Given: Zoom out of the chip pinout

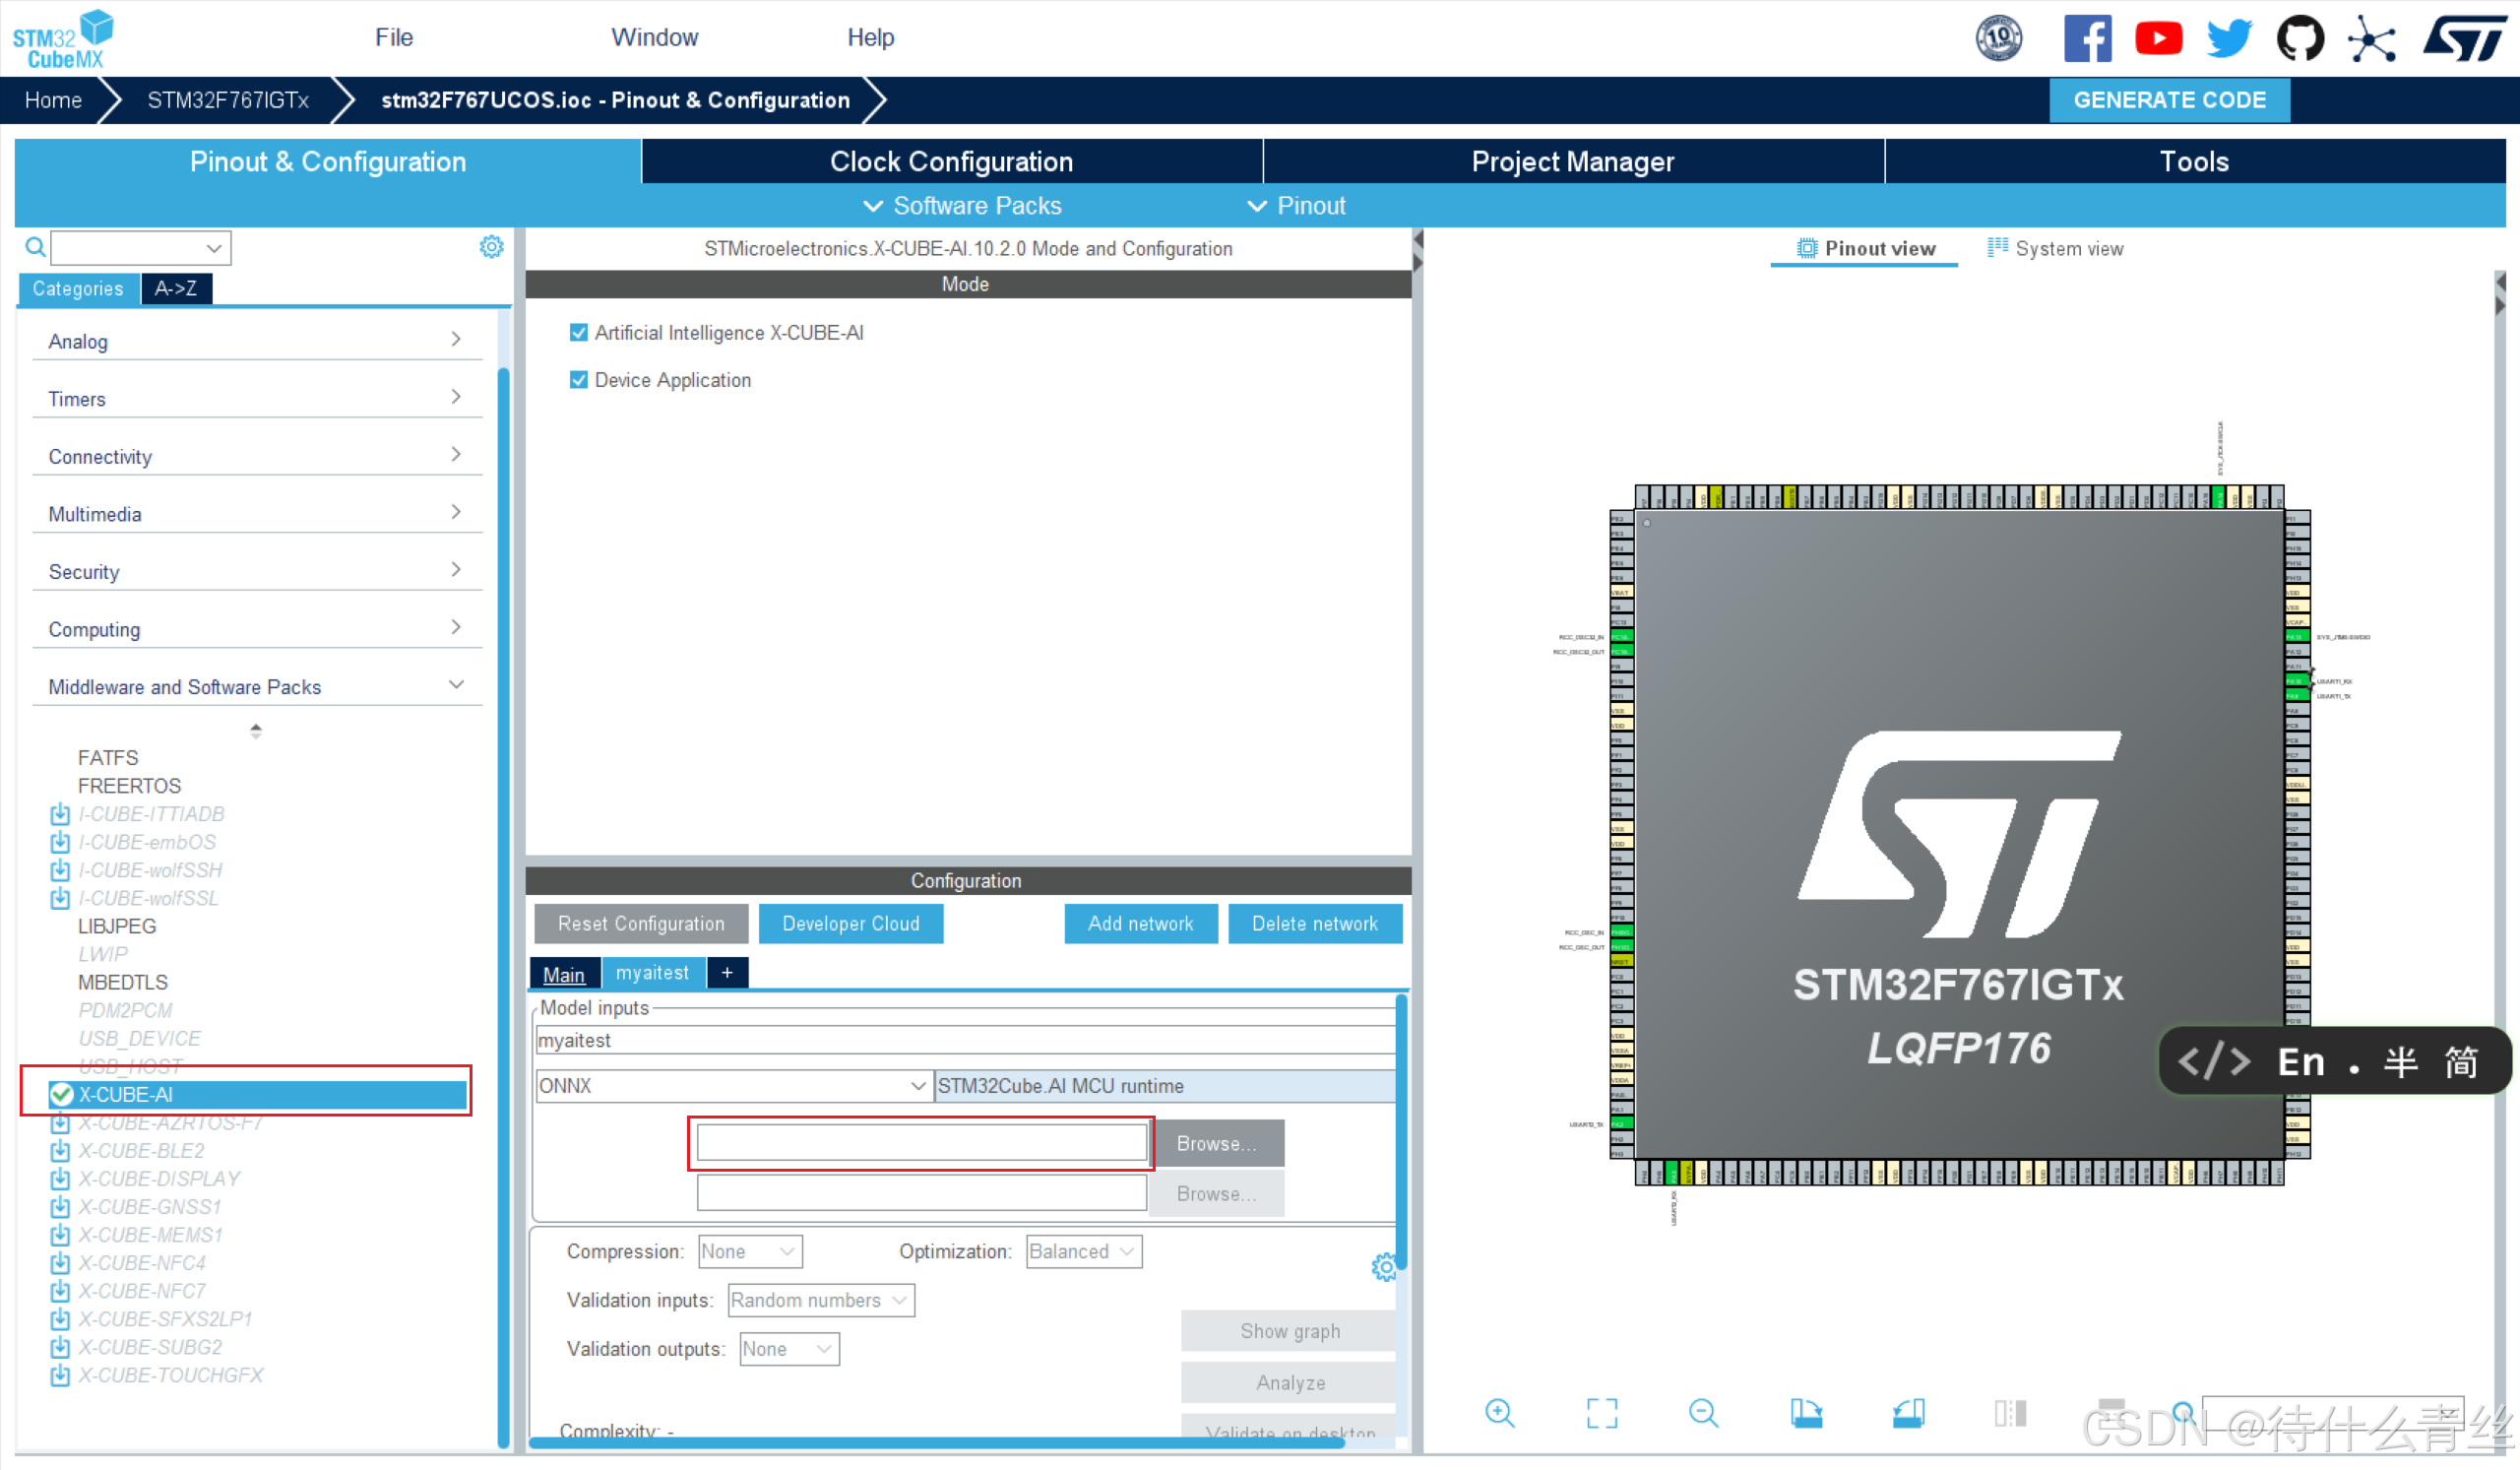Looking at the screenshot, I should point(1703,1413).
